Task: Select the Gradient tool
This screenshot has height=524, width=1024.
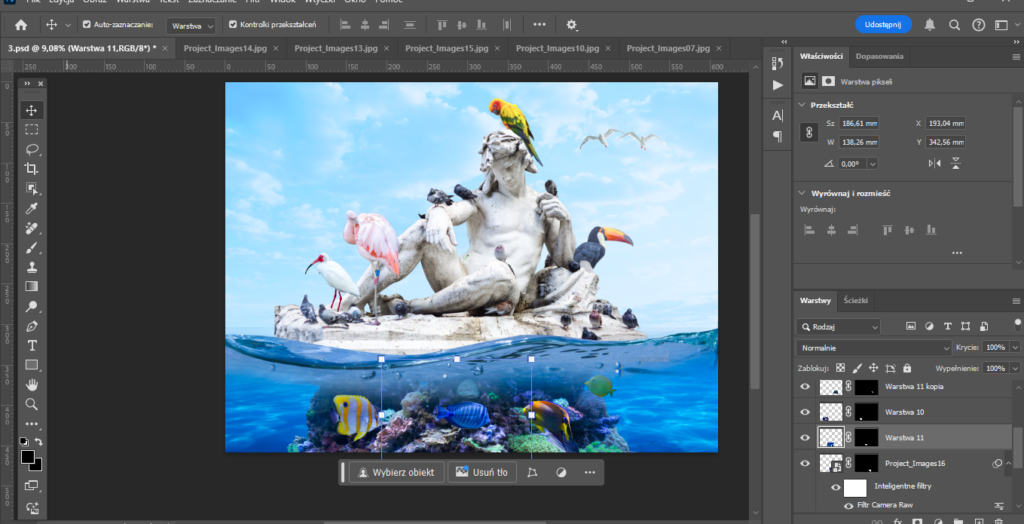Action: (x=31, y=286)
